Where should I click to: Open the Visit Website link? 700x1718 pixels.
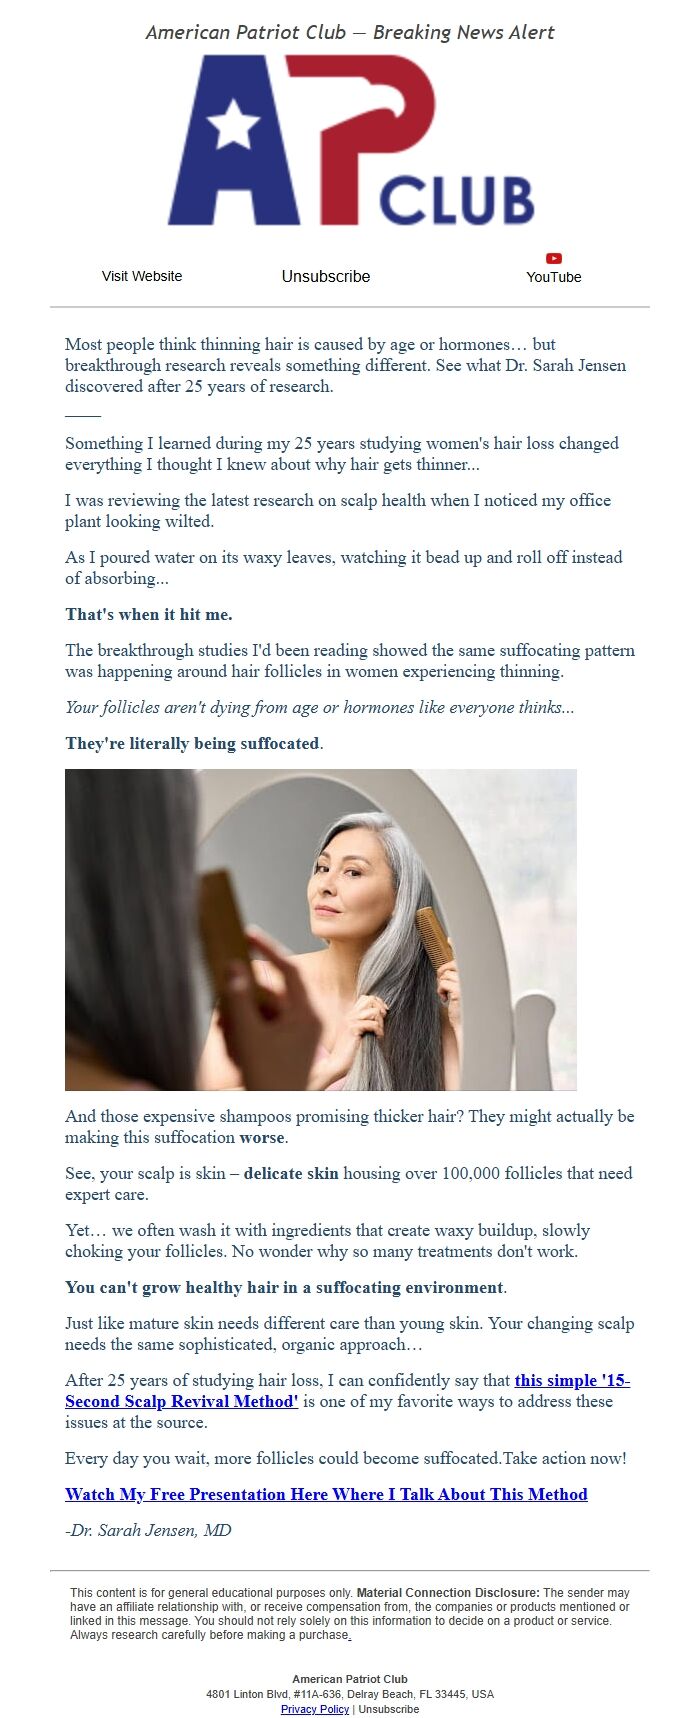pyautogui.click(x=142, y=276)
